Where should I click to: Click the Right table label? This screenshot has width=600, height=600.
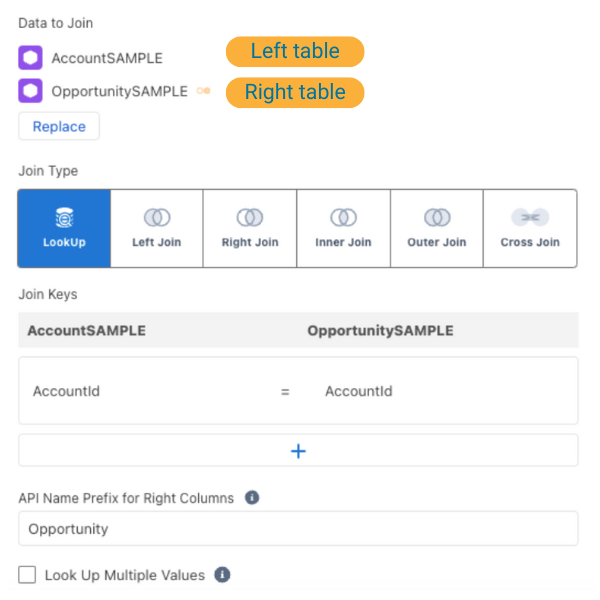pos(295,93)
